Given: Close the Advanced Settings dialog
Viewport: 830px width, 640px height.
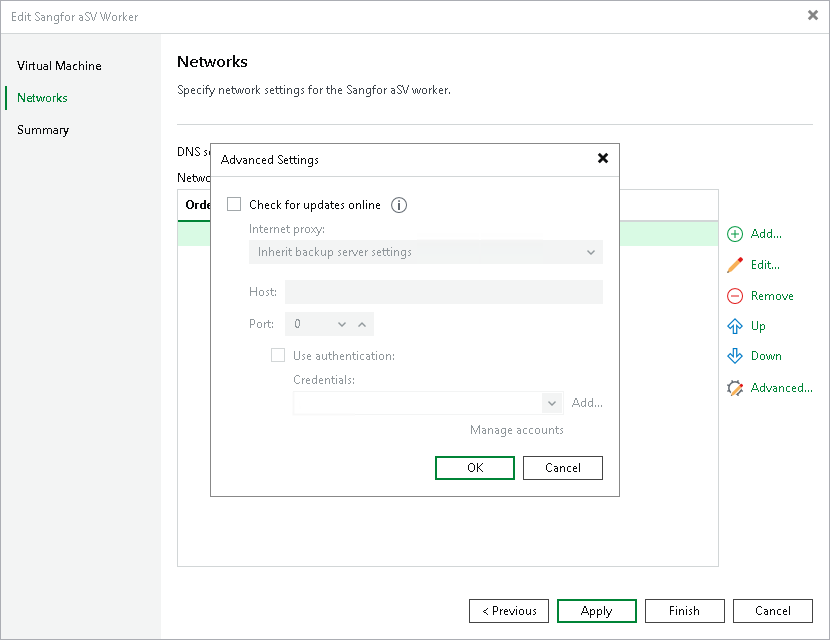Looking at the screenshot, I should [602, 158].
